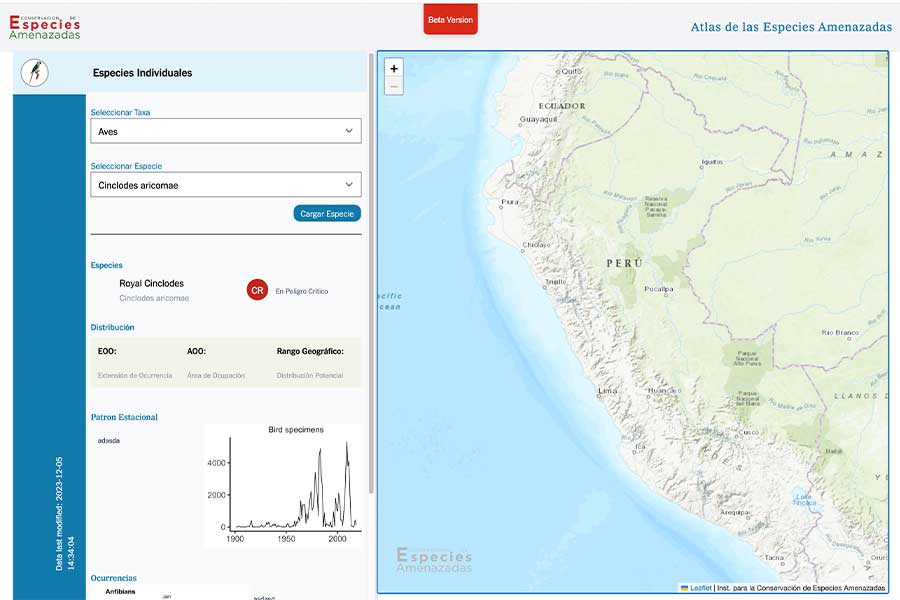Click the Ocurrencias heading
This screenshot has height=600, width=900.
click(x=114, y=578)
